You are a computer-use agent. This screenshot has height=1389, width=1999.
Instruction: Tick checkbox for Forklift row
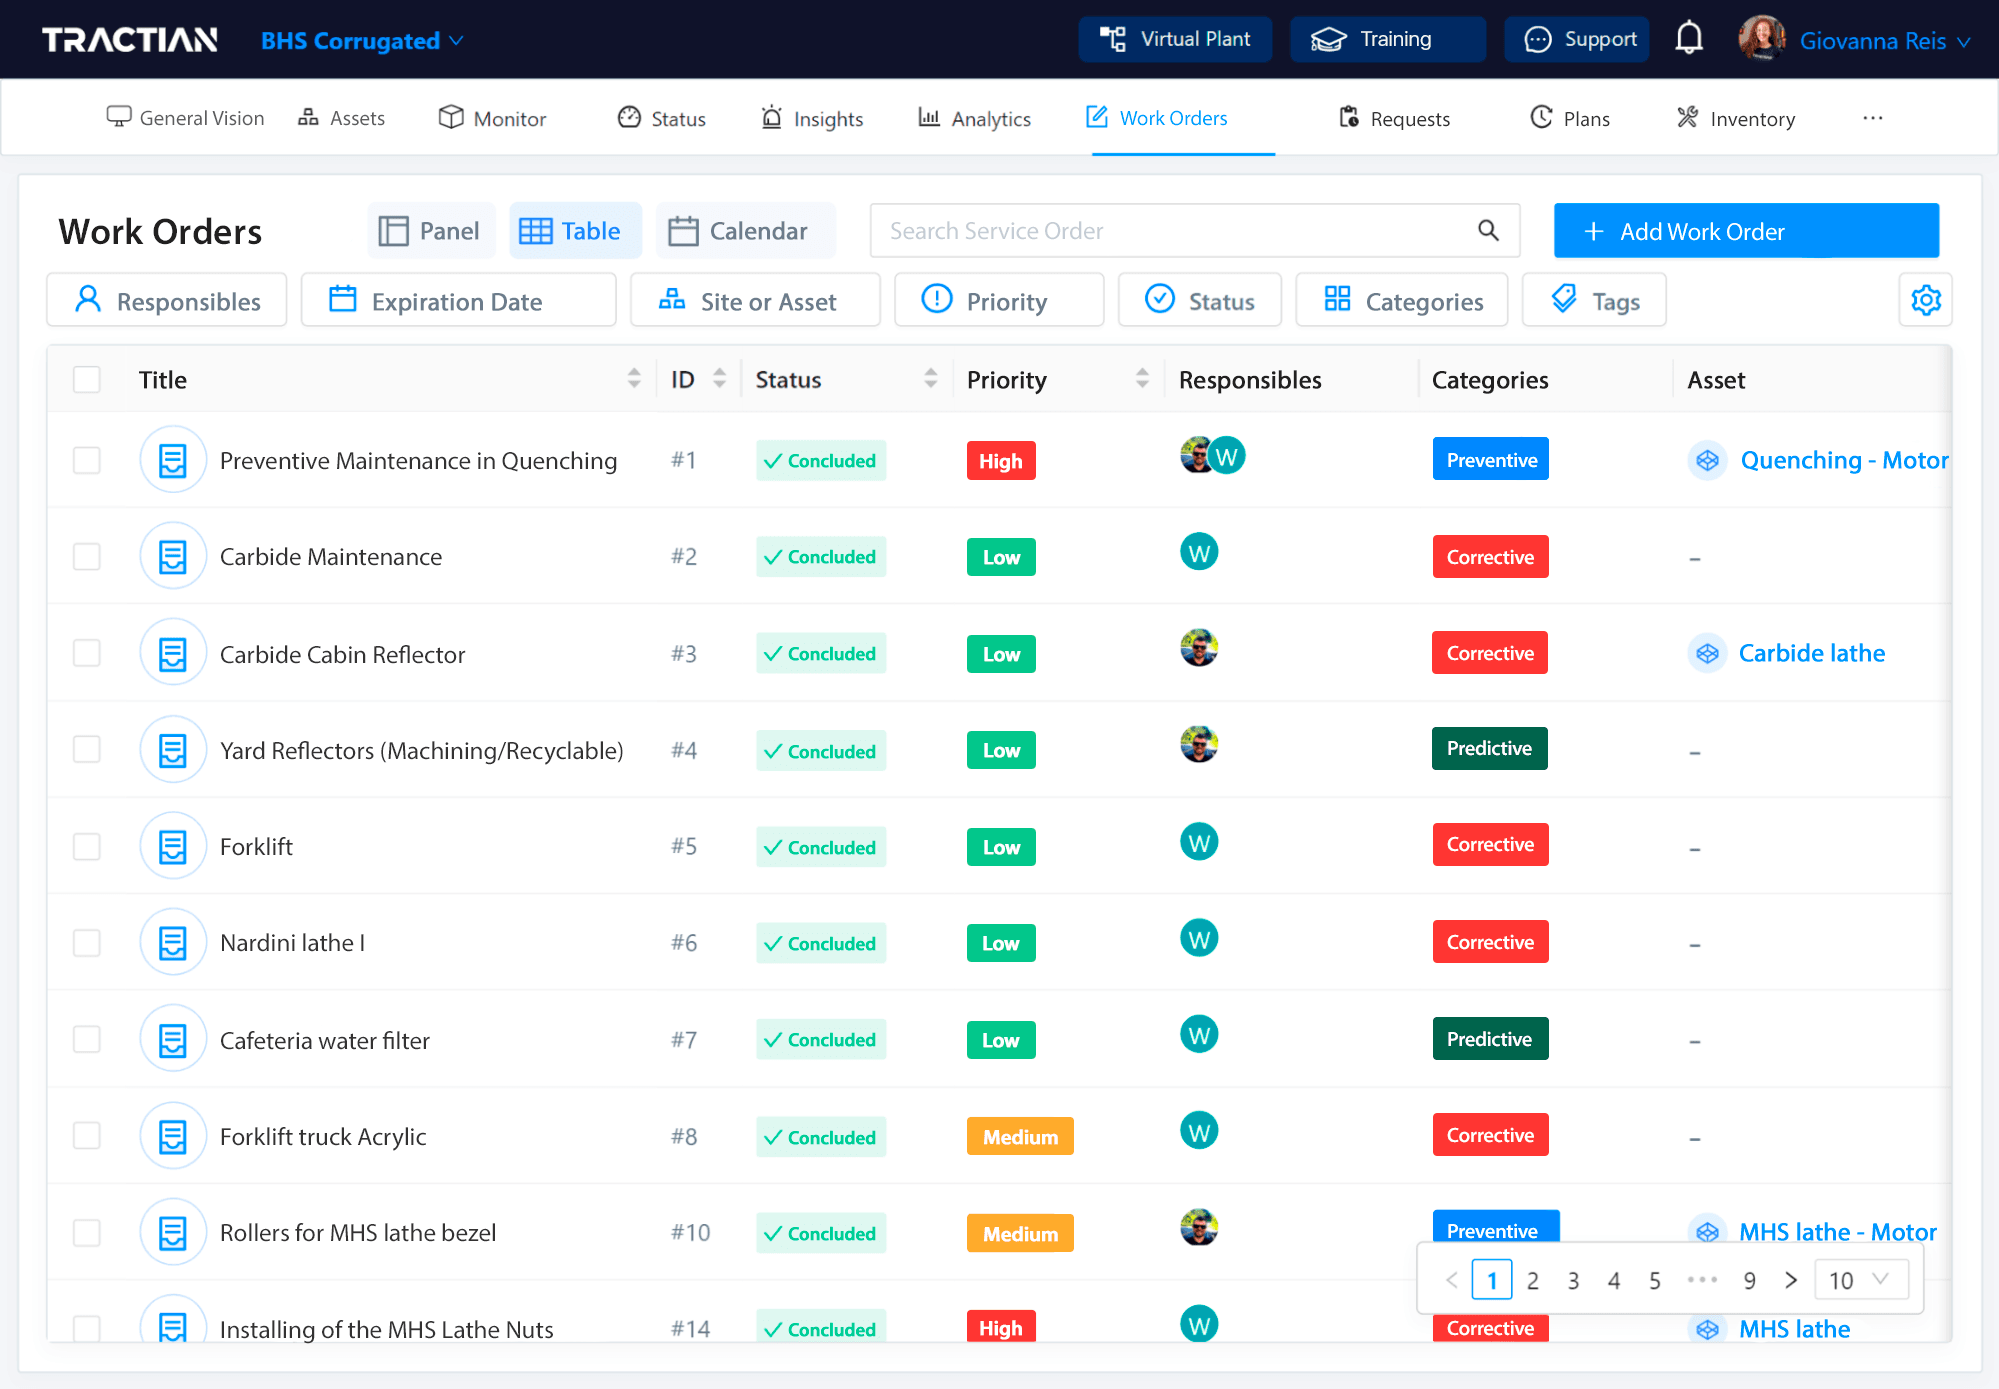click(x=87, y=847)
